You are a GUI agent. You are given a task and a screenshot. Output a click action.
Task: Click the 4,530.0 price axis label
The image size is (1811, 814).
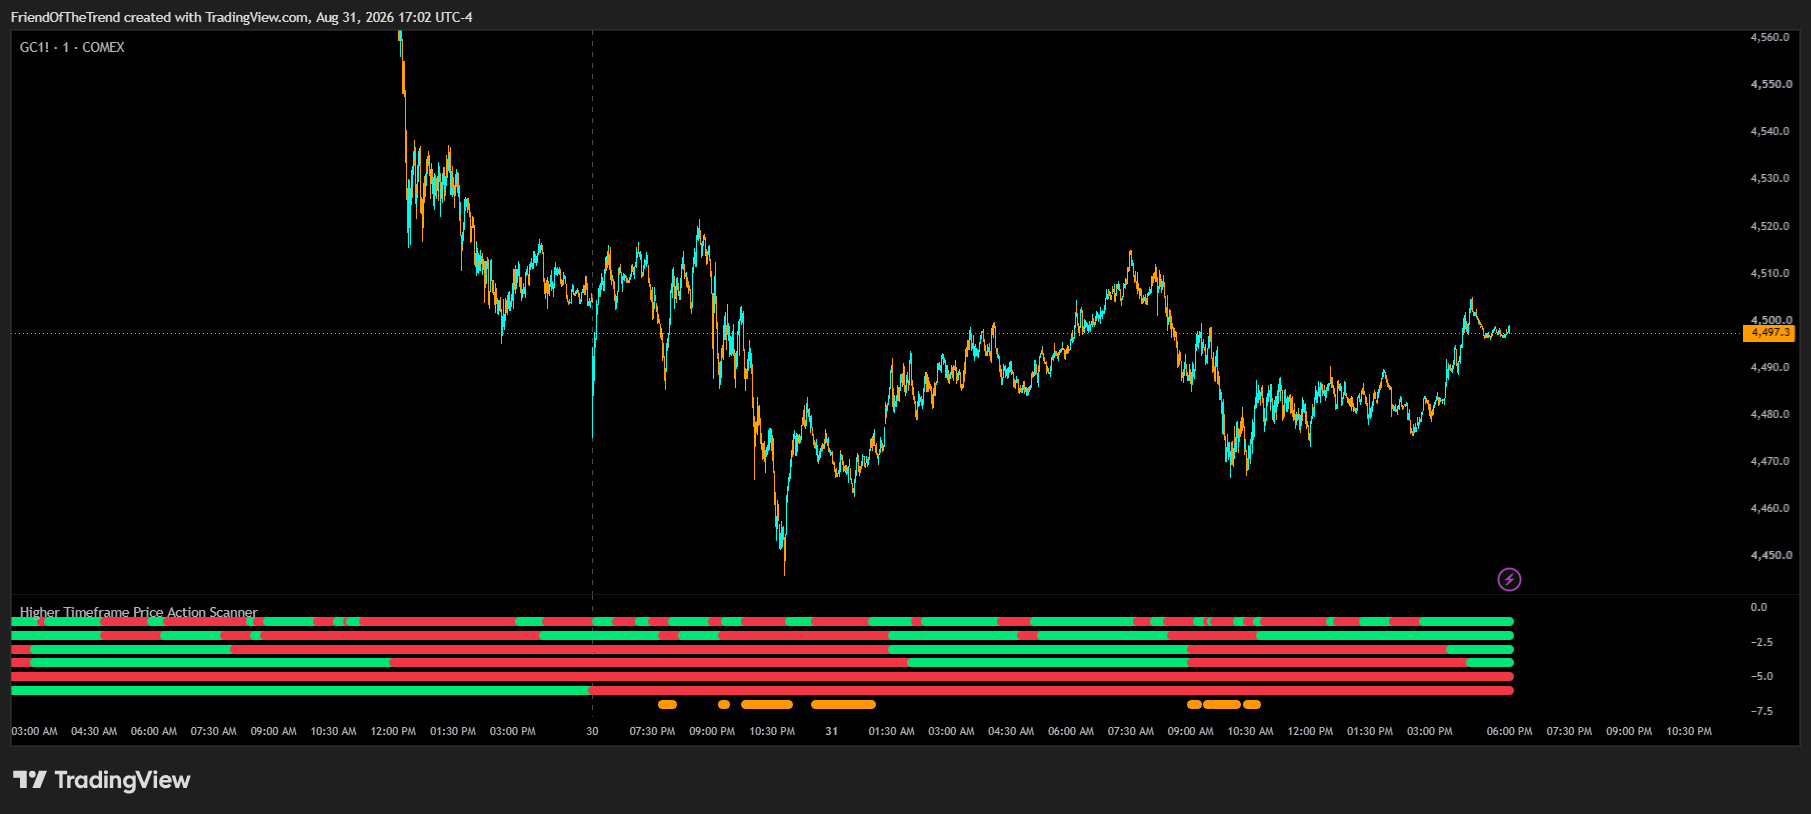[1770, 178]
